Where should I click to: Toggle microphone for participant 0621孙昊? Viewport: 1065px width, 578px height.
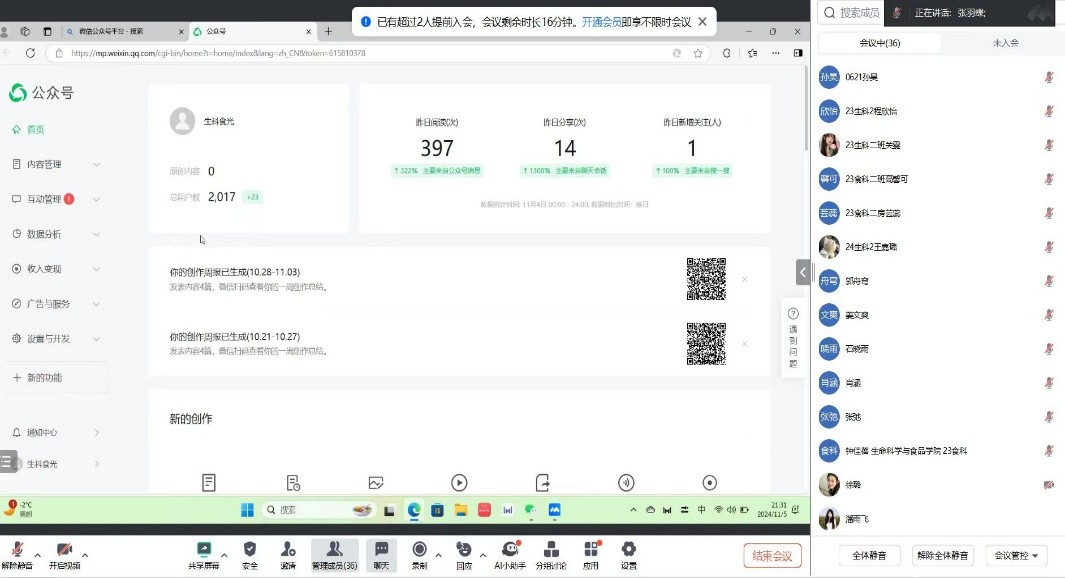(1049, 77)
